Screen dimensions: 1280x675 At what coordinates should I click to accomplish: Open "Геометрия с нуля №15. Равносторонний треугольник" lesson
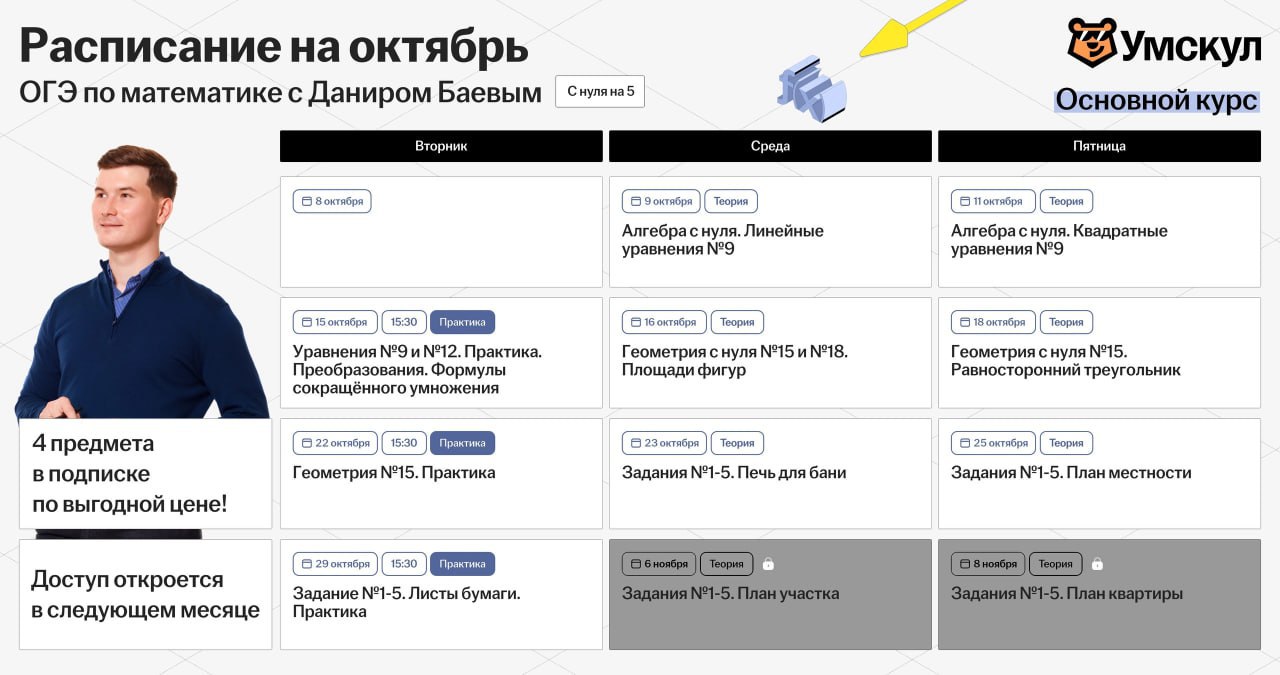[x=1065, y=361]
